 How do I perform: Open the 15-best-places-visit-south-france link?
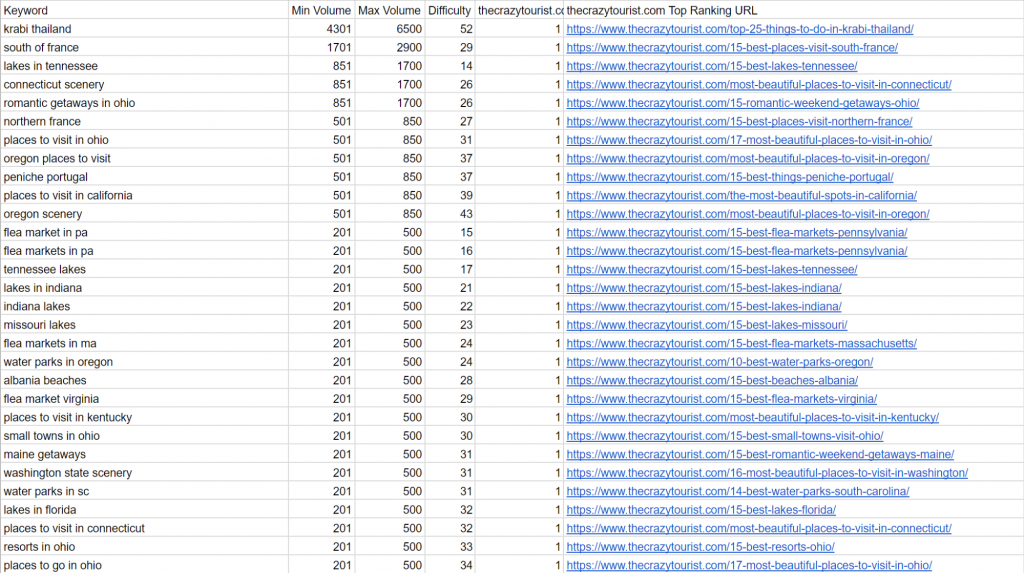coord(732,47)
